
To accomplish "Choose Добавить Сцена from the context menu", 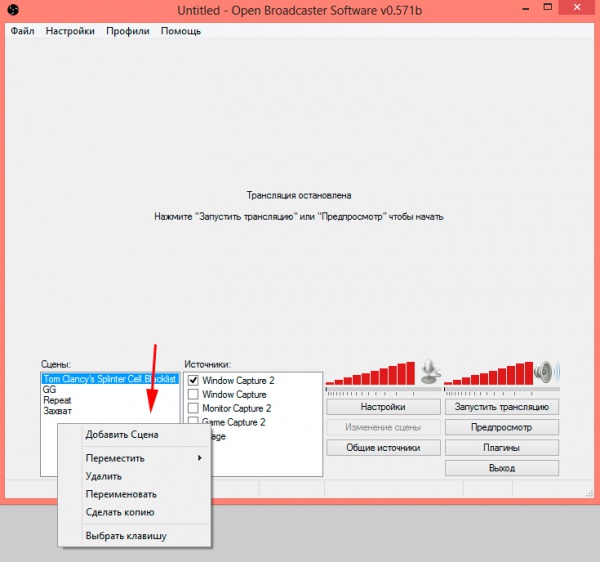I will click(x=121, y=435).
